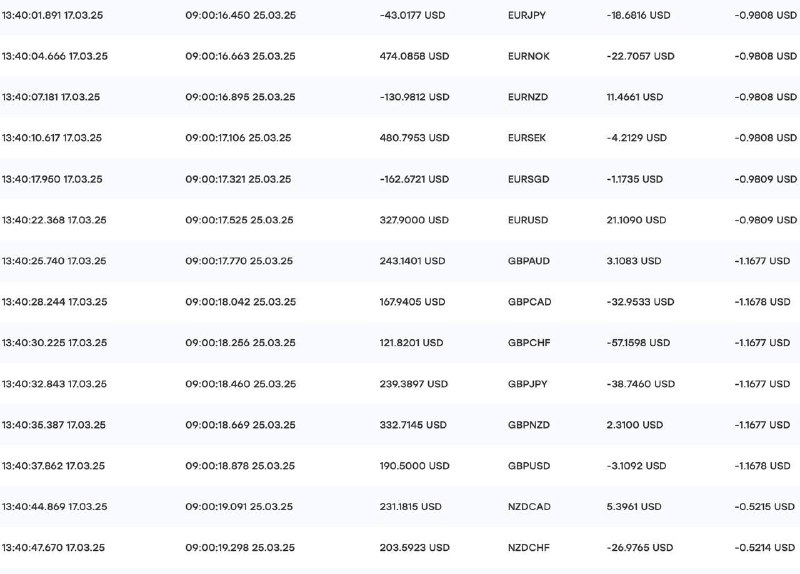Select the -162.6721 USD value
This screenshot has width=800, height=574.
click(x=414, y=179)
